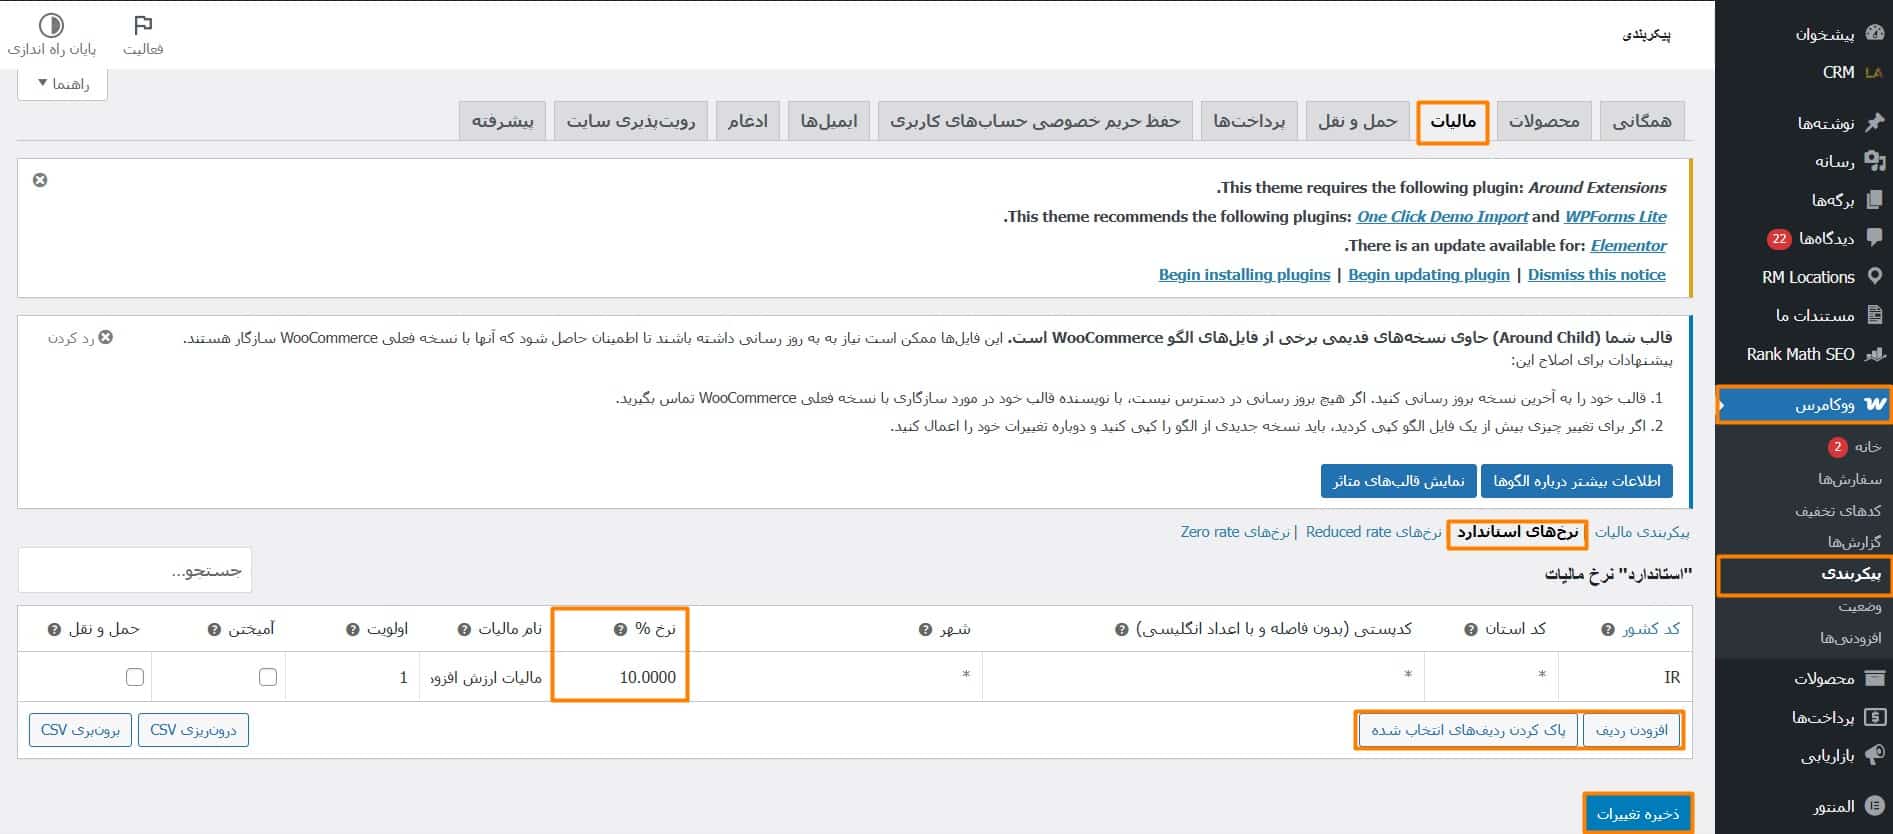Save with ذخیره تغییرات button

click(1638, 814)
